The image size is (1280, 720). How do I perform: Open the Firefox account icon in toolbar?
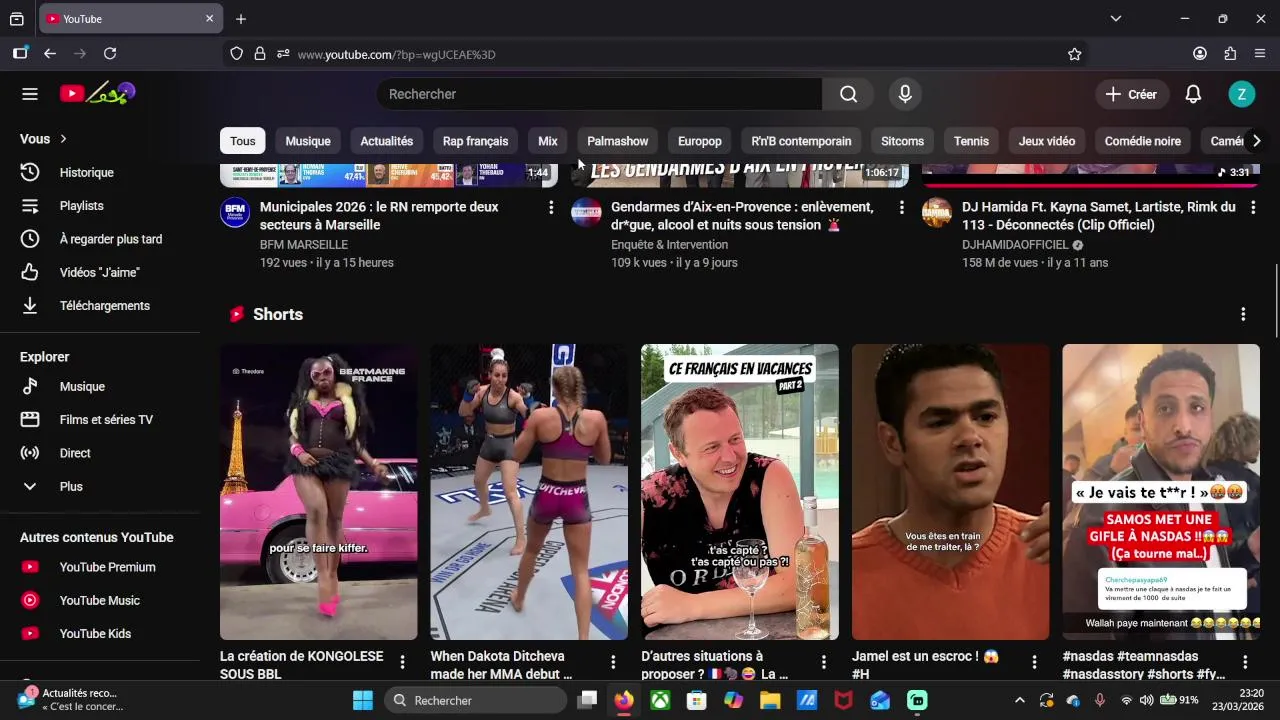1200,54
